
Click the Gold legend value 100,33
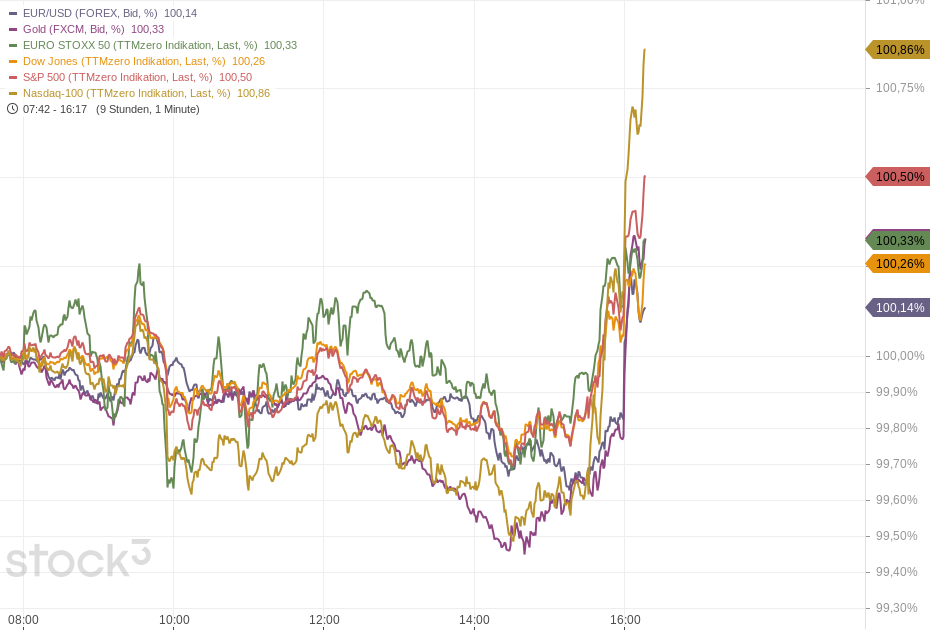[147, 29]
